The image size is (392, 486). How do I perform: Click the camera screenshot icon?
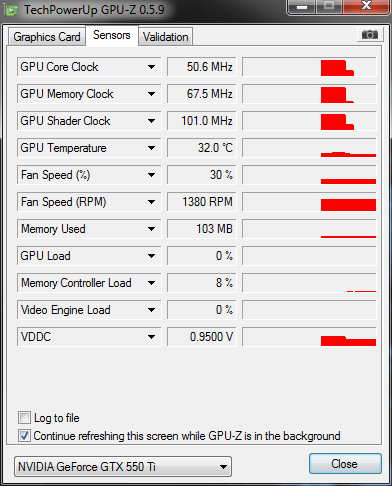click(369, 34)
